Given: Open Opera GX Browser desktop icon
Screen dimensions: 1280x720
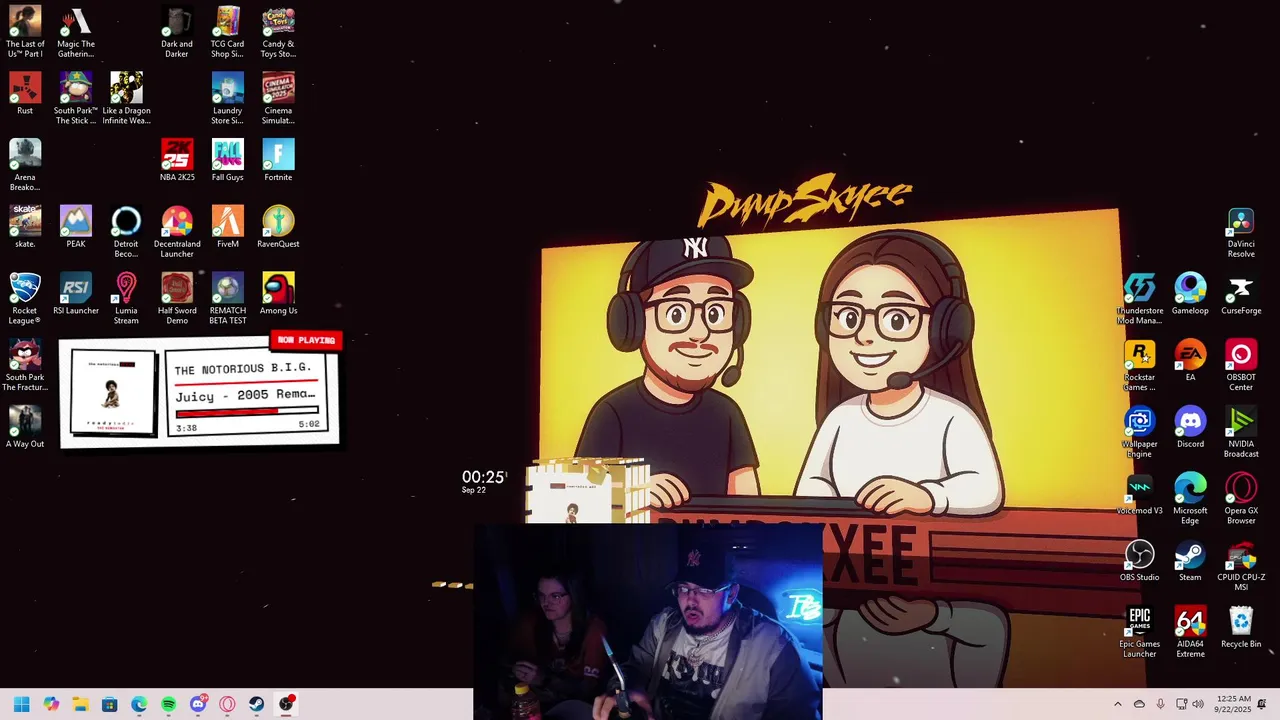Looking at the screenshot, I should (x=1241, y=498).
